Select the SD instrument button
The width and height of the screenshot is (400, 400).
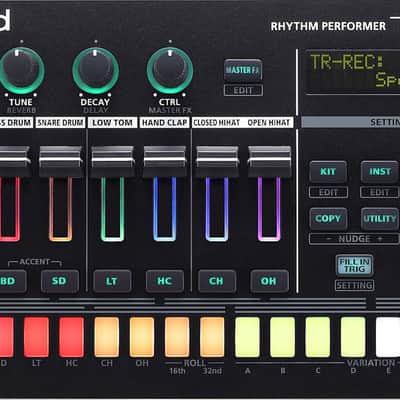(x=60, y=281)
